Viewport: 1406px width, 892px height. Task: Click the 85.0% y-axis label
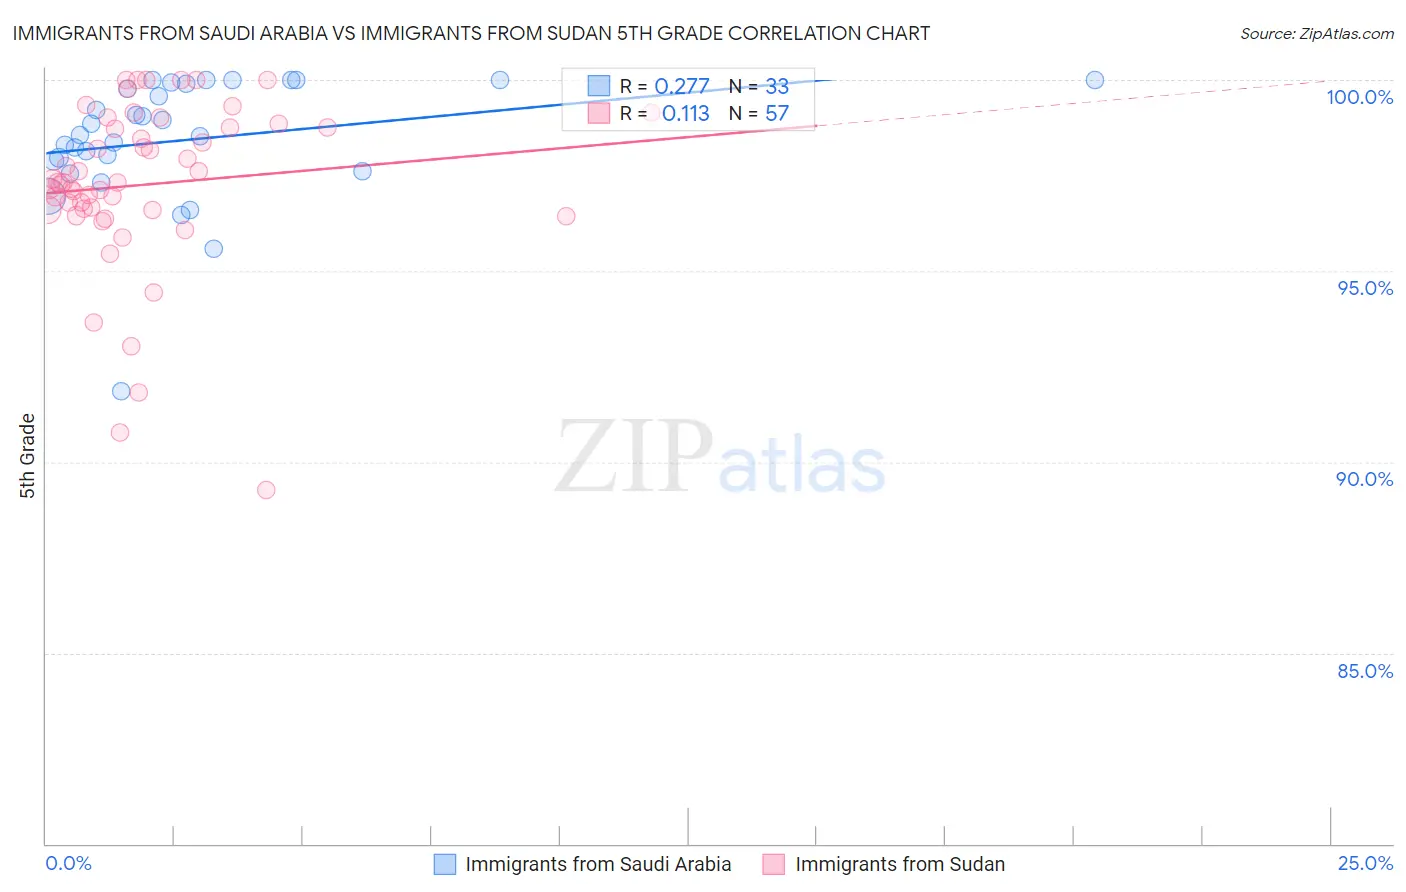pyautogui.click(x=1365, y=671)
